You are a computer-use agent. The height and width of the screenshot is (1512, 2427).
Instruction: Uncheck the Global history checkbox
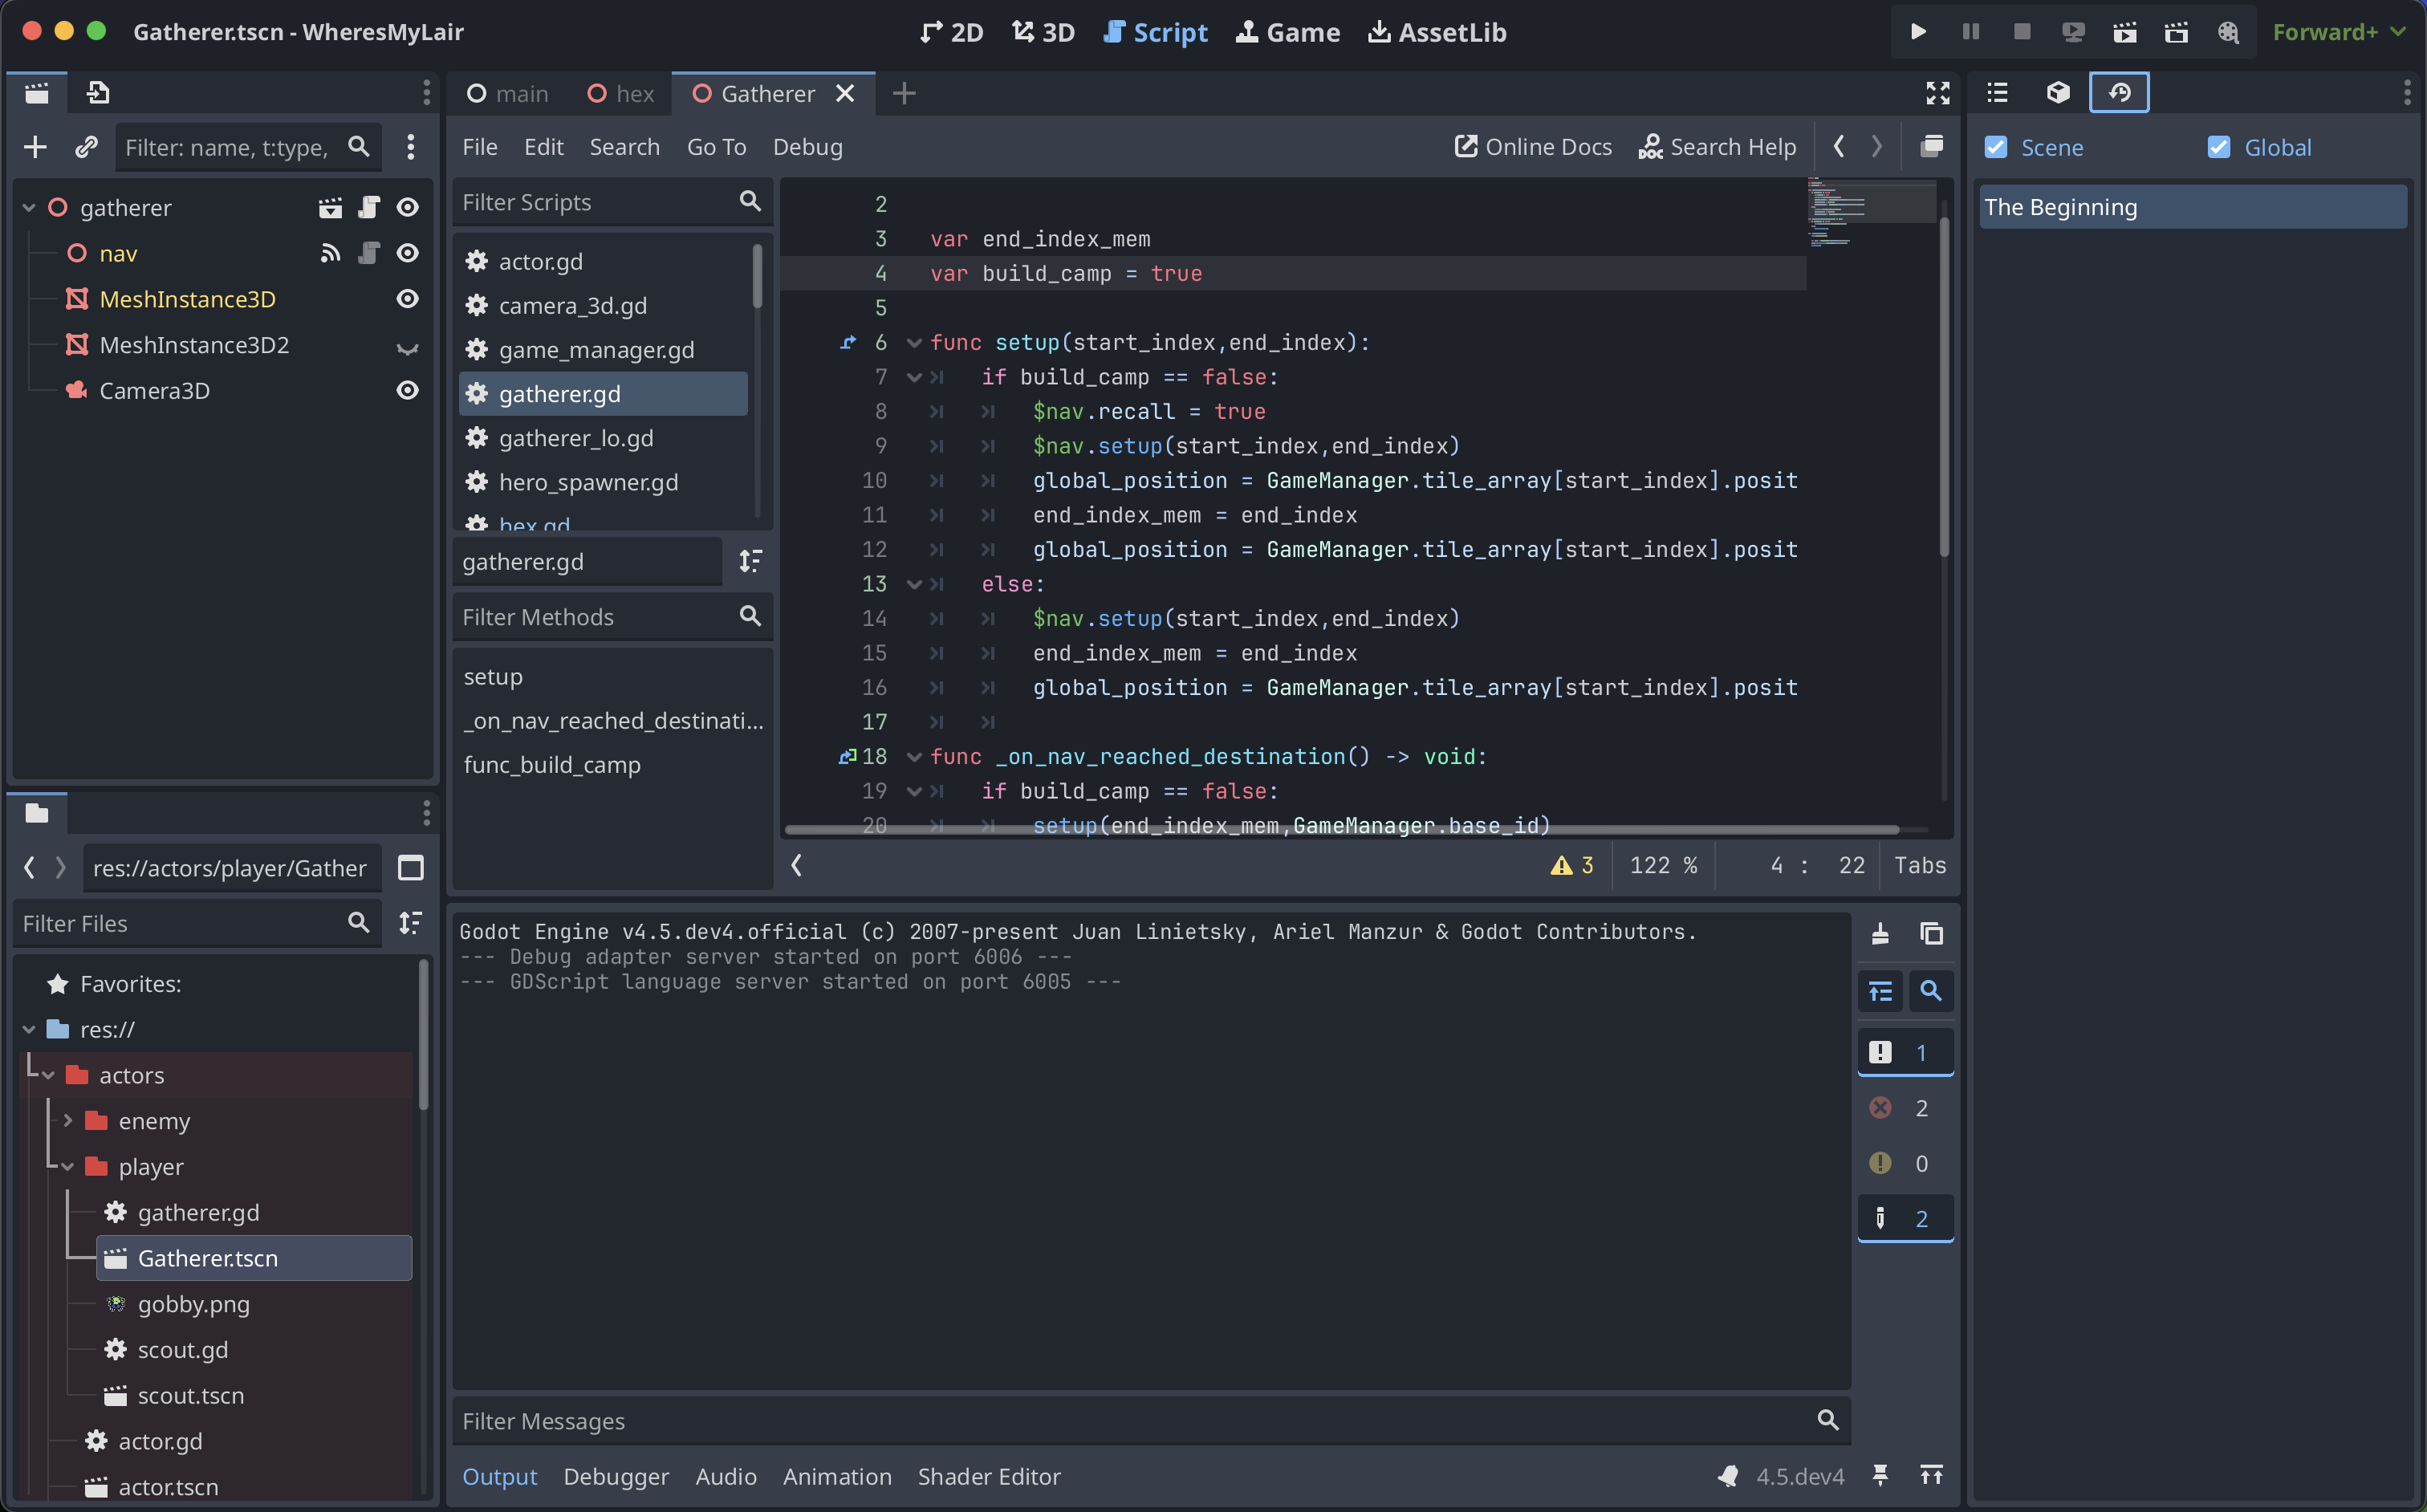[2219, 147]
